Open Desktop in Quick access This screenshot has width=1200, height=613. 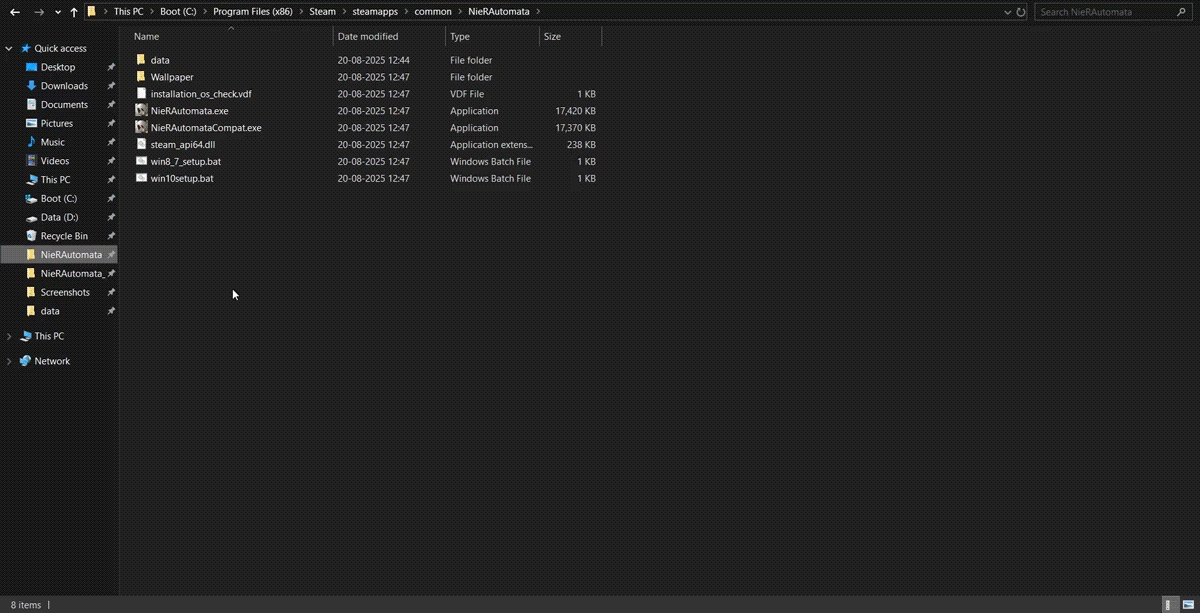click(58, 67)
